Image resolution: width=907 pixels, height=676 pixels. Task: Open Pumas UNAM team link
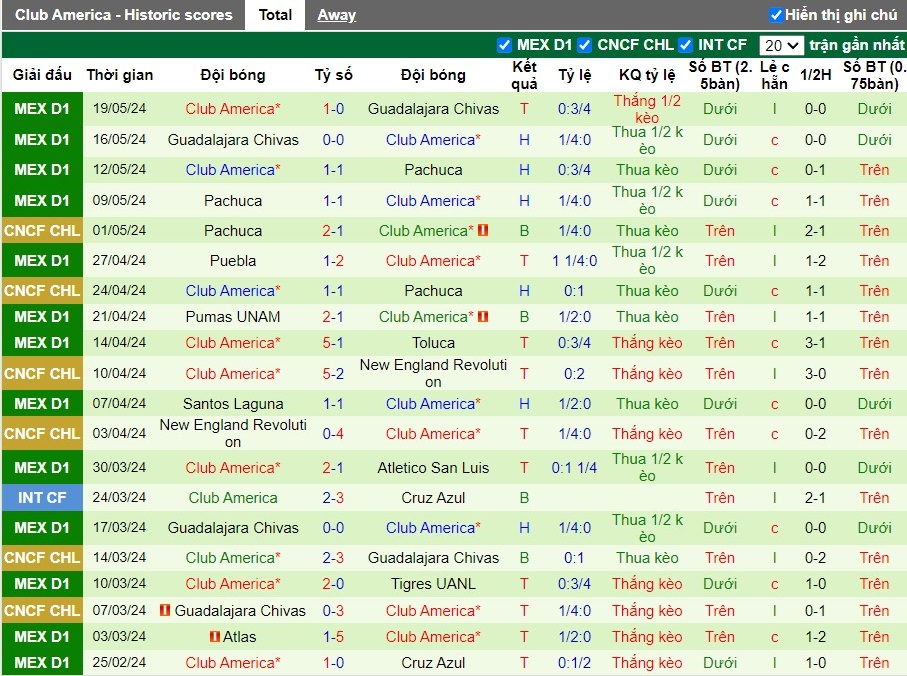[x=233, y=316]
